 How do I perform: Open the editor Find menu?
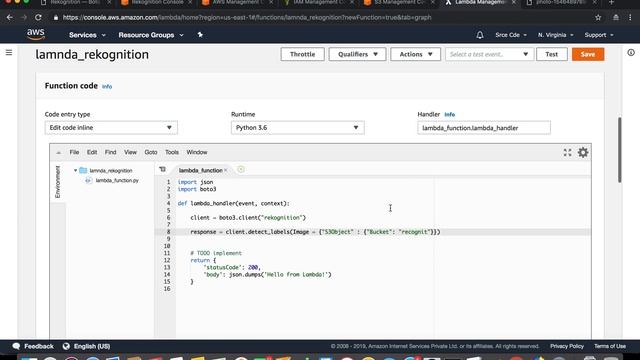click(x=111, y=152)
